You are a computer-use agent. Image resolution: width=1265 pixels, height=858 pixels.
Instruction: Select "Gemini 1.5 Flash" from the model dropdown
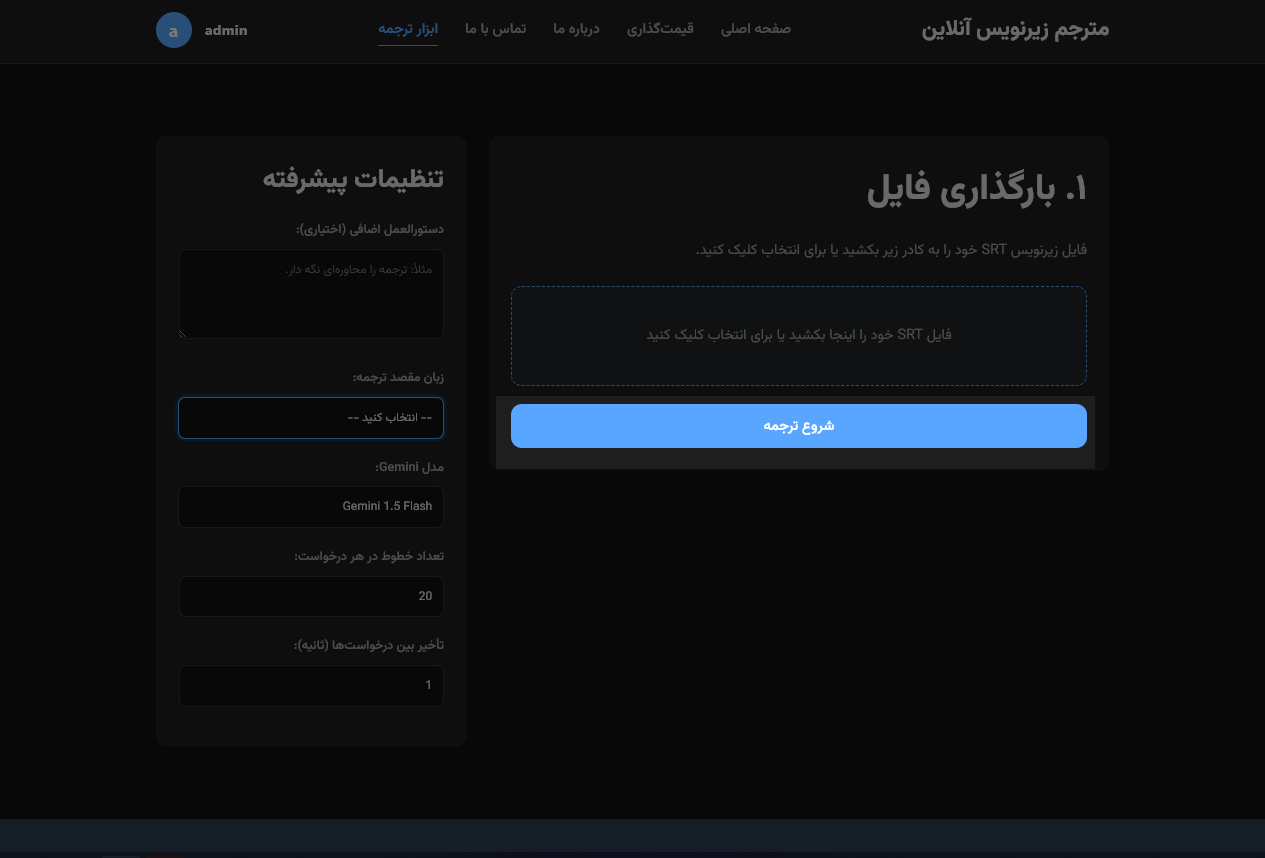coord(311,507)
